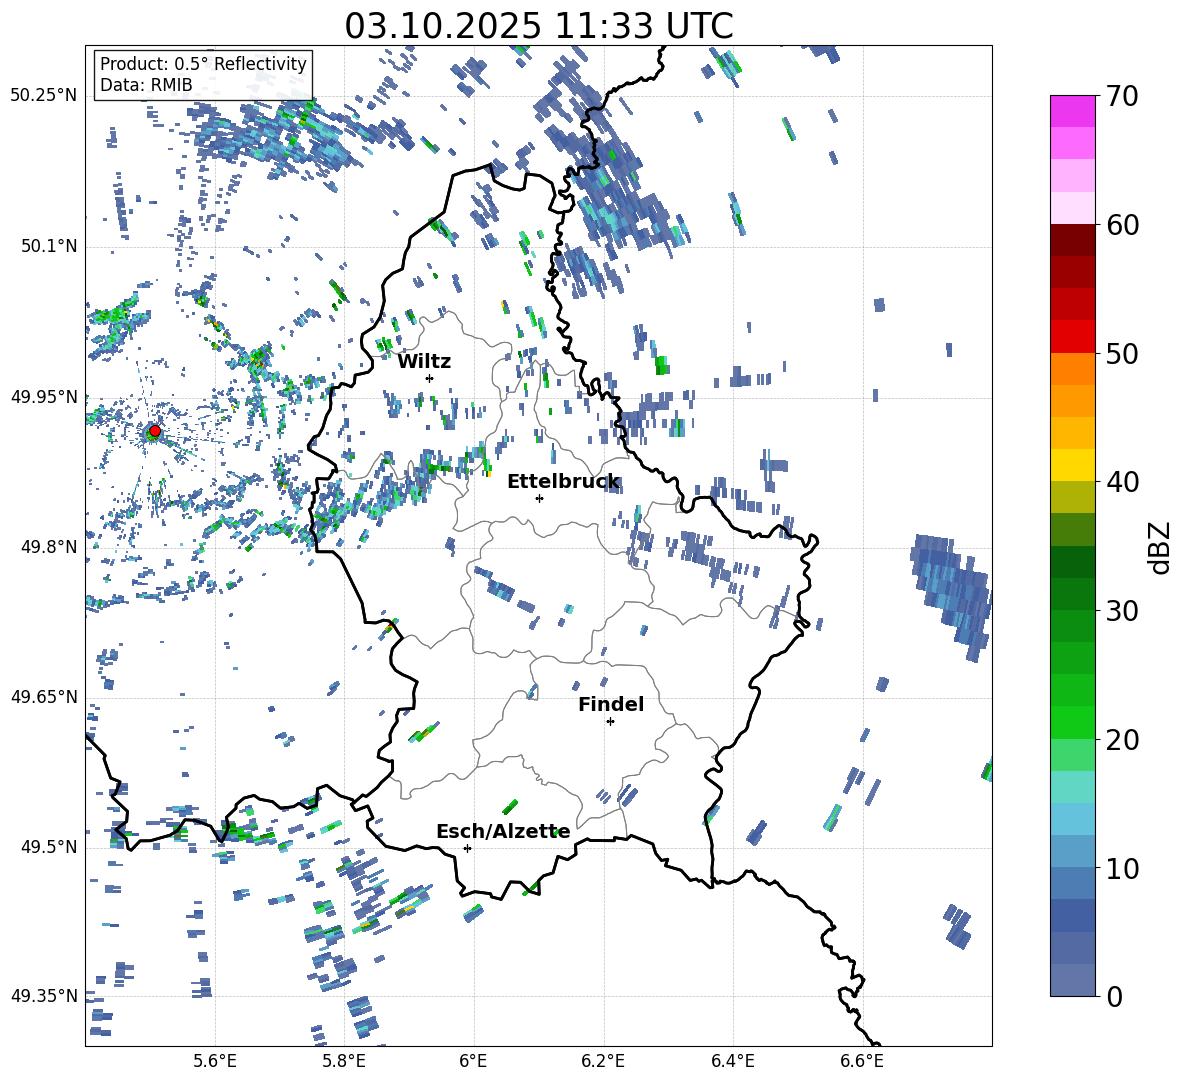The height and width of the screenshot is (1081, 1184).
Task: Click the longitude label 5.8°E
Action: click(x=344, y=1061)
